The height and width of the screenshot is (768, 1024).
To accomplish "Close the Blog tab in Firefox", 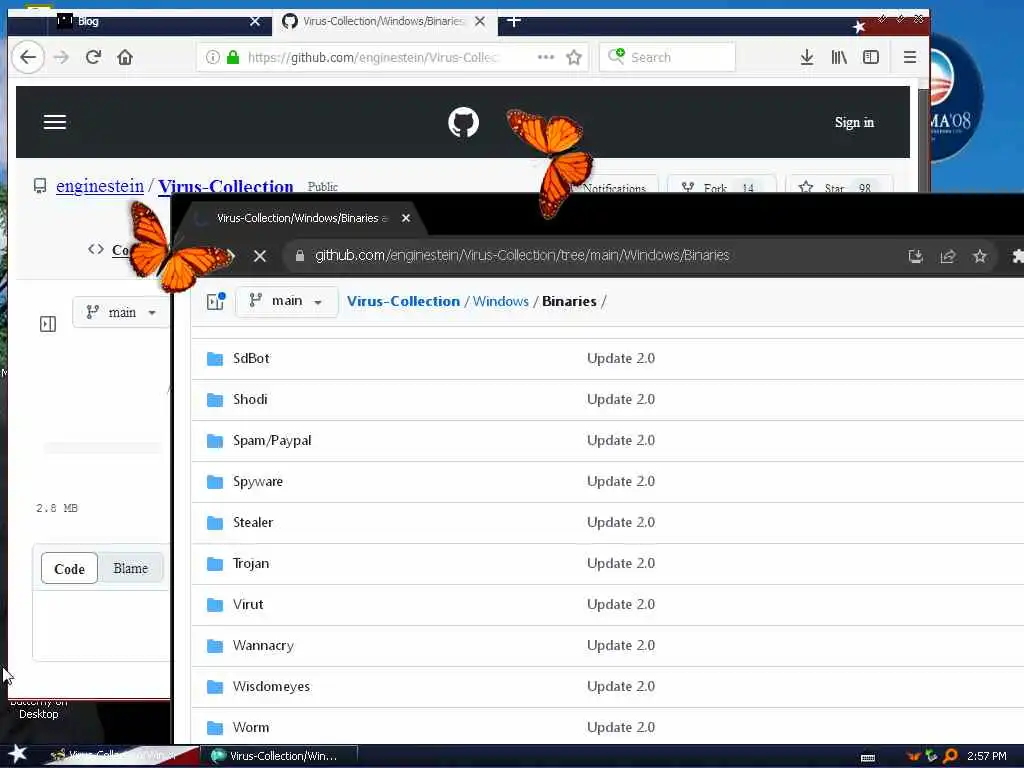I will coord(255,22).
